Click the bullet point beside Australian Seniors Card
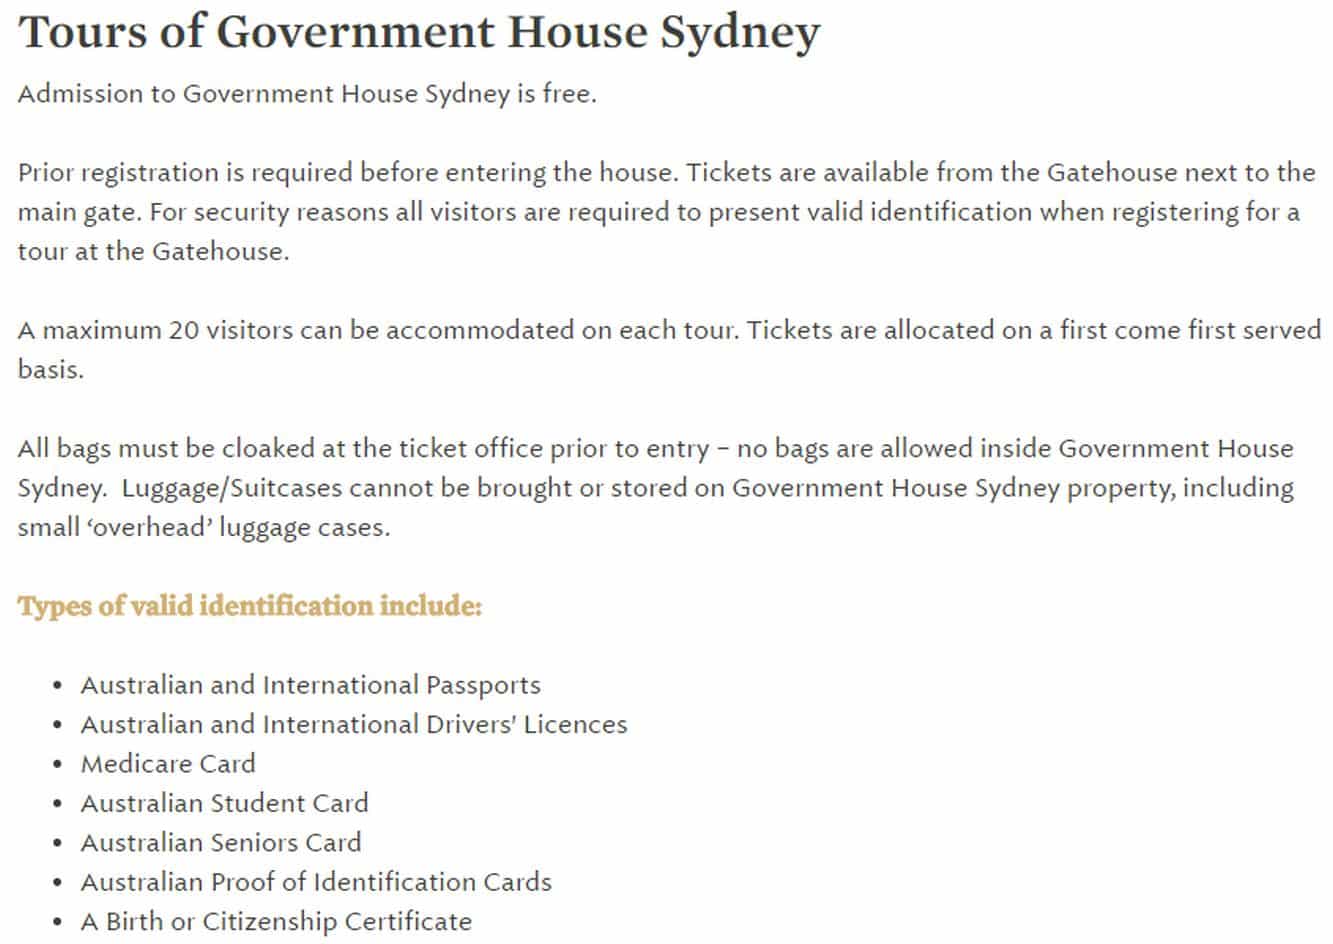This screenshot has height=944, width=1333. pos(58,844)
